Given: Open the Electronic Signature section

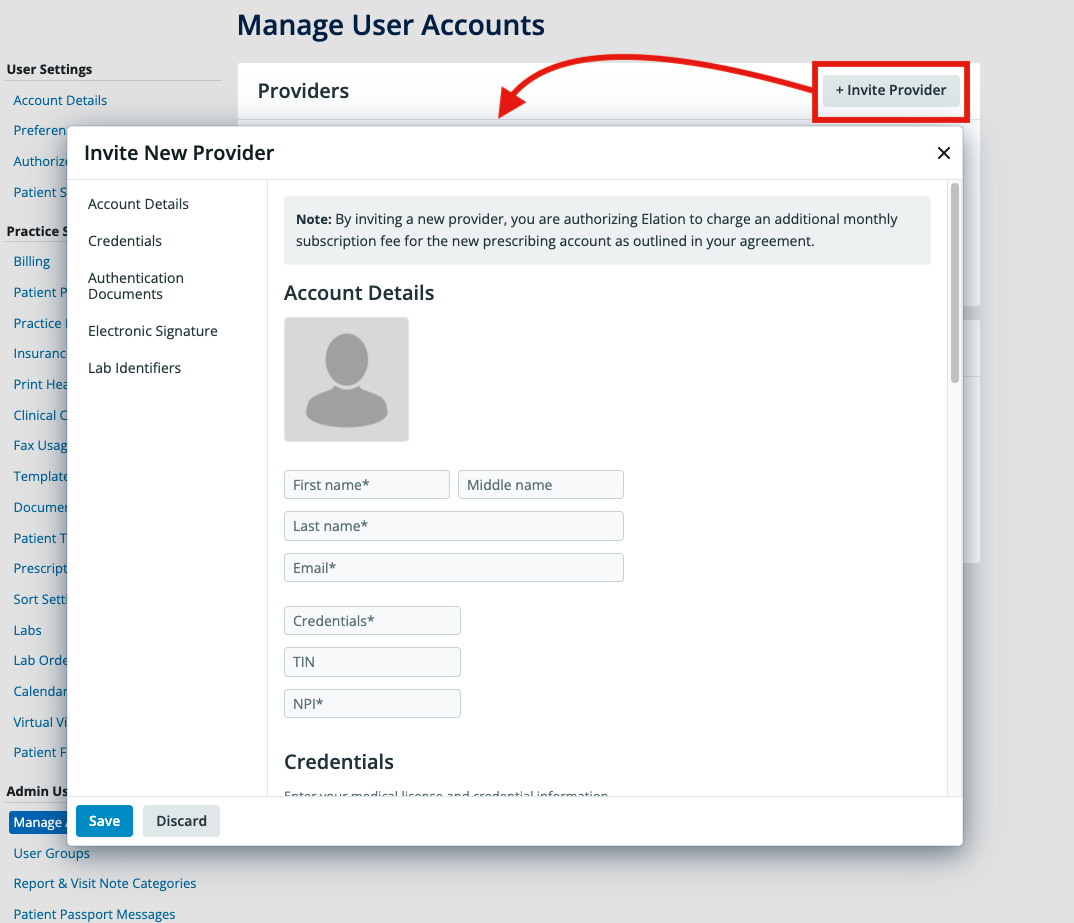Looking at the screenshot, I should (152, 330).
